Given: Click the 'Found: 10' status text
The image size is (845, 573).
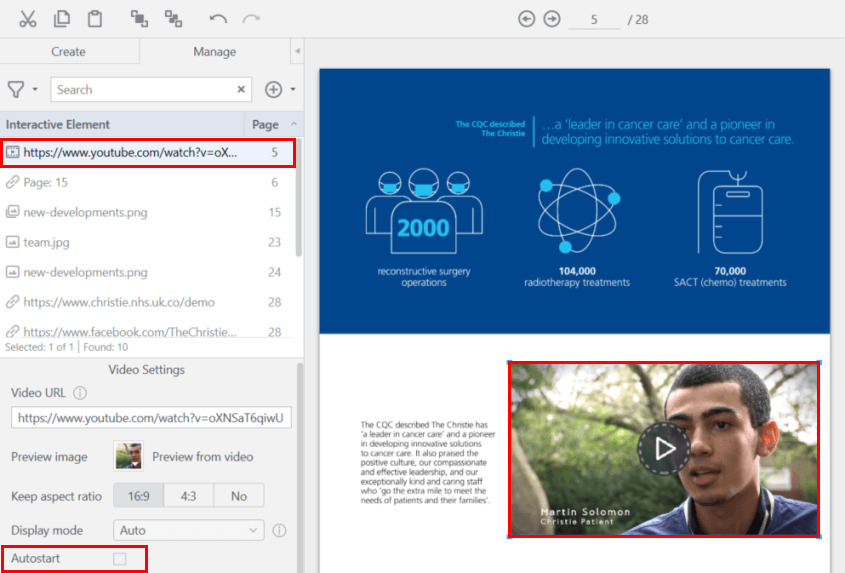Looking at the screenshot, I should pyautogui.click(x=106, y=347).
